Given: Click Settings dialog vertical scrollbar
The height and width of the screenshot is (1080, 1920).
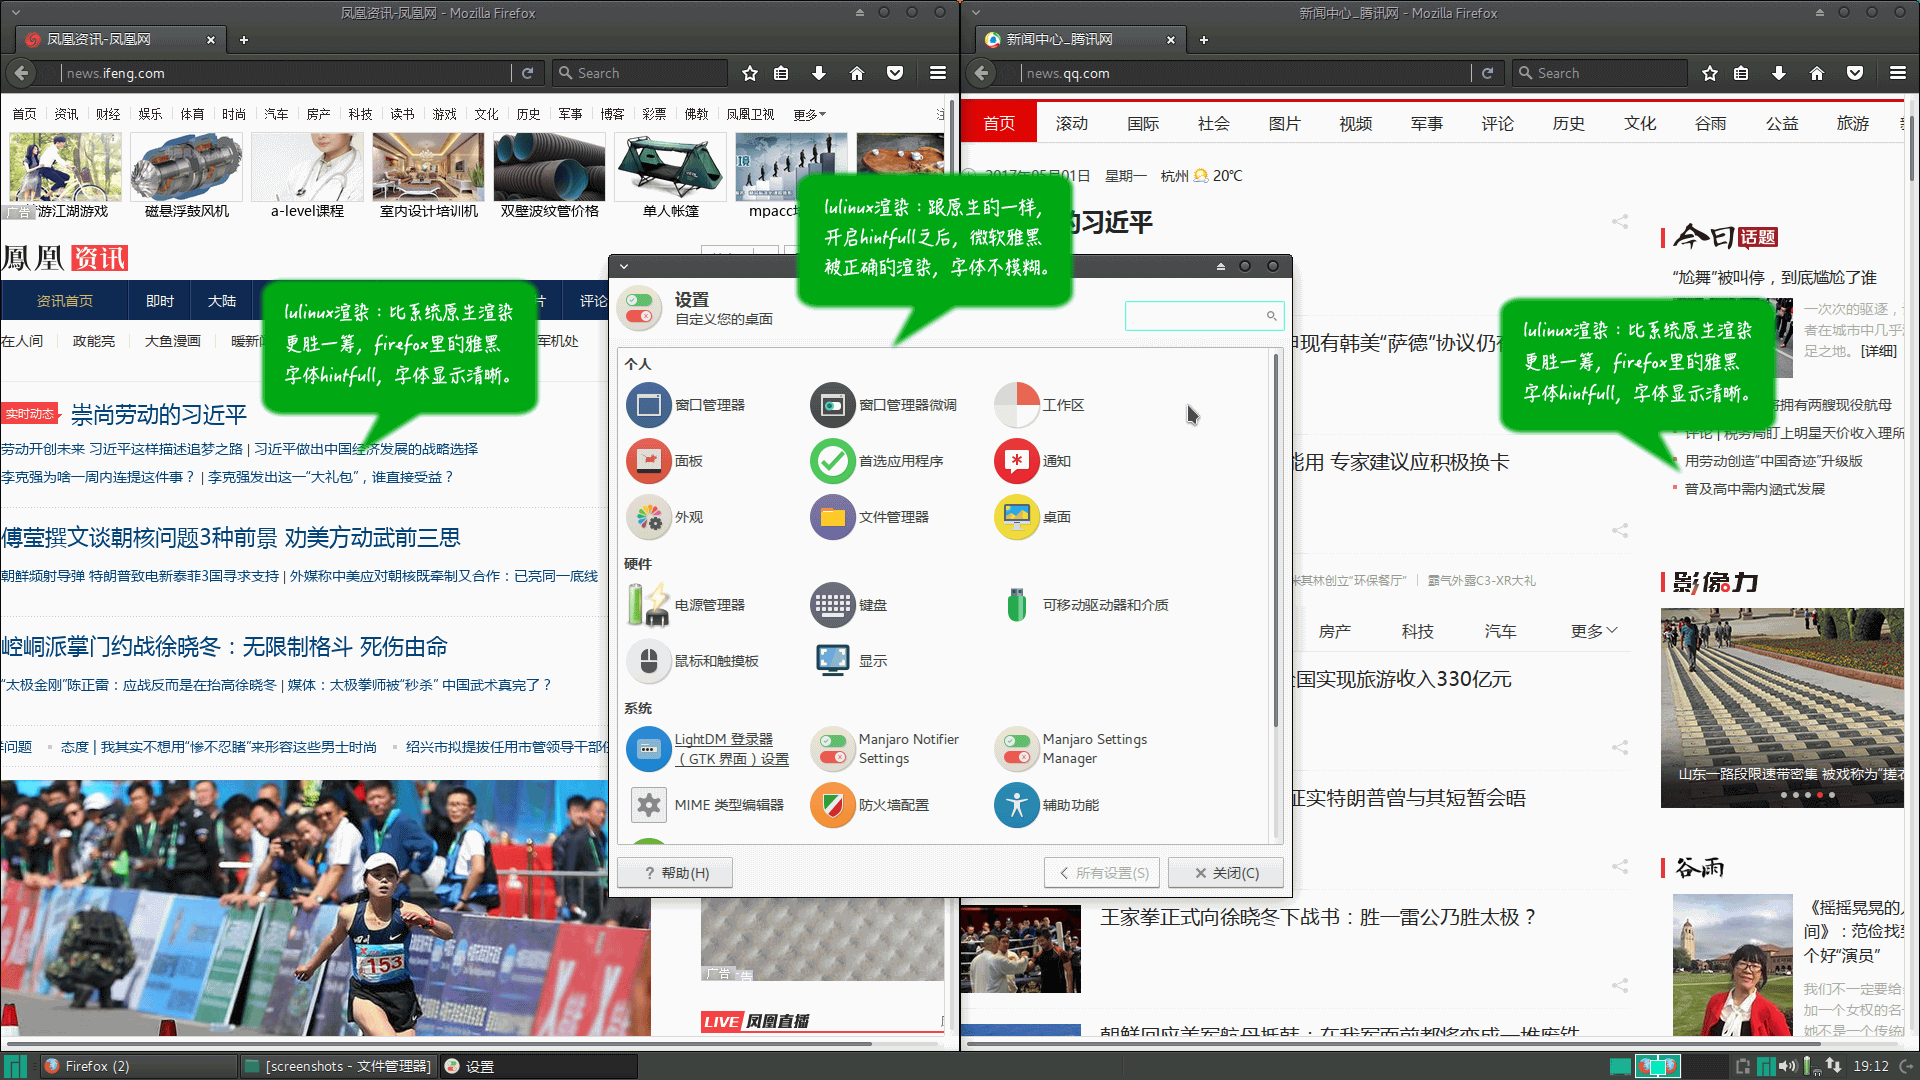Looking at the screenshot, I should coord(1276,540).
